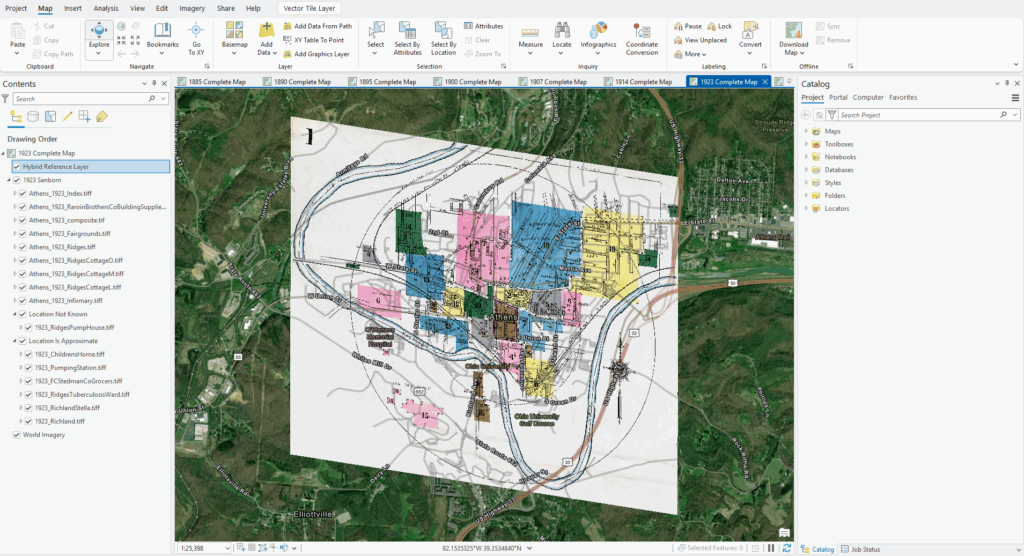Open the Attributes pane button
The height and width of the screenshot is (556, 1024).
pos(484,26)
